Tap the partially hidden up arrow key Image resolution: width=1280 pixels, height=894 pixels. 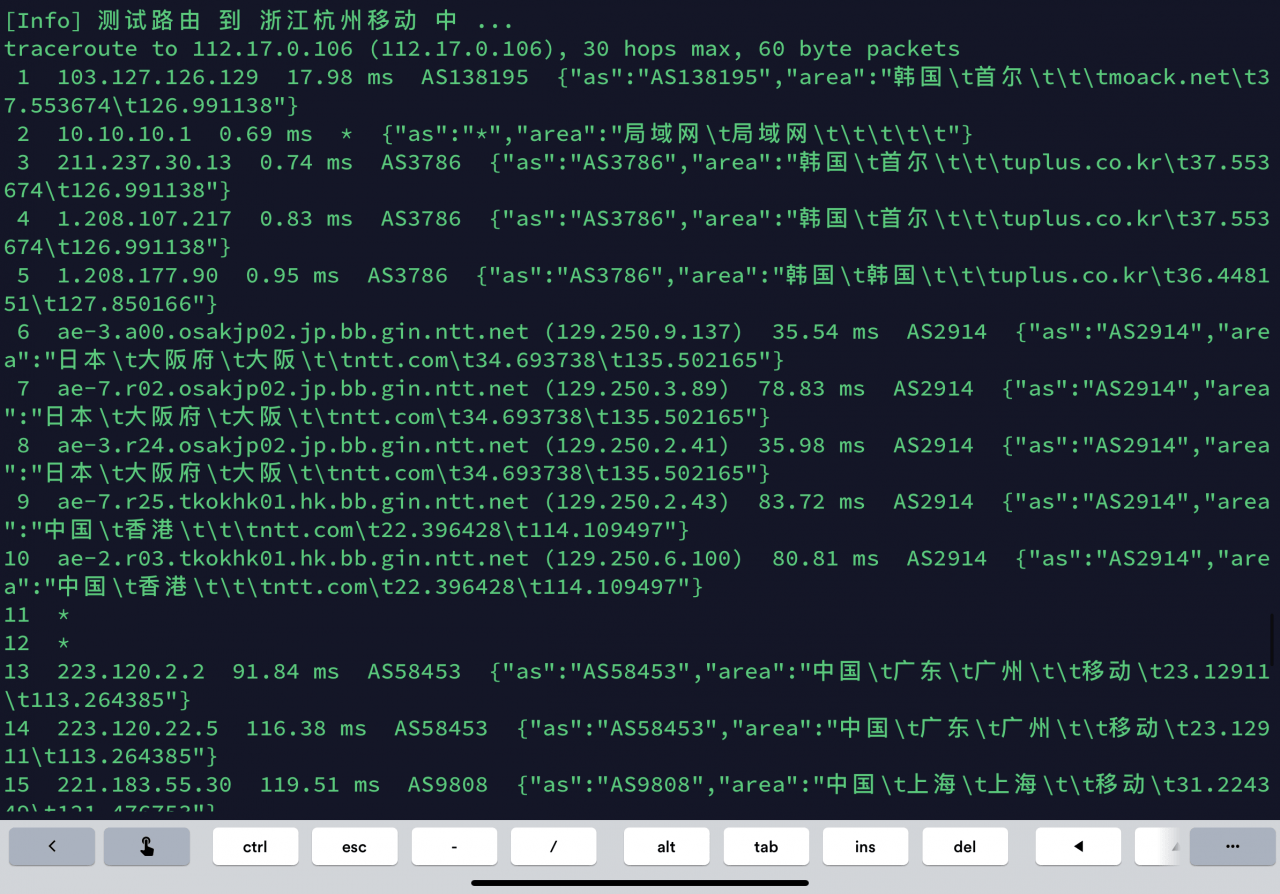coord(1160,846)
